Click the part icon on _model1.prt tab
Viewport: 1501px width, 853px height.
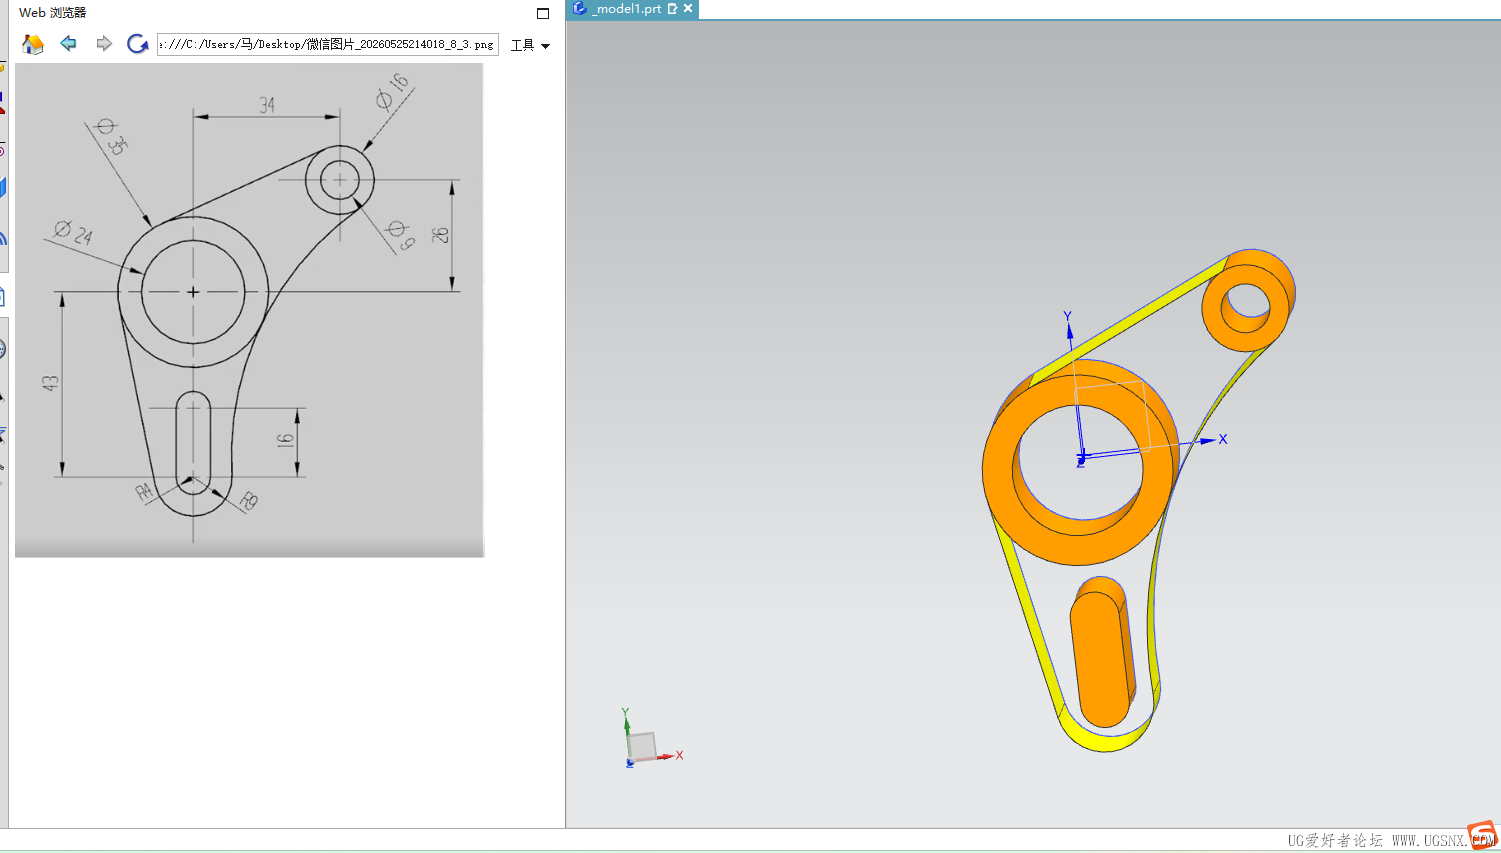tap(579, 8)
